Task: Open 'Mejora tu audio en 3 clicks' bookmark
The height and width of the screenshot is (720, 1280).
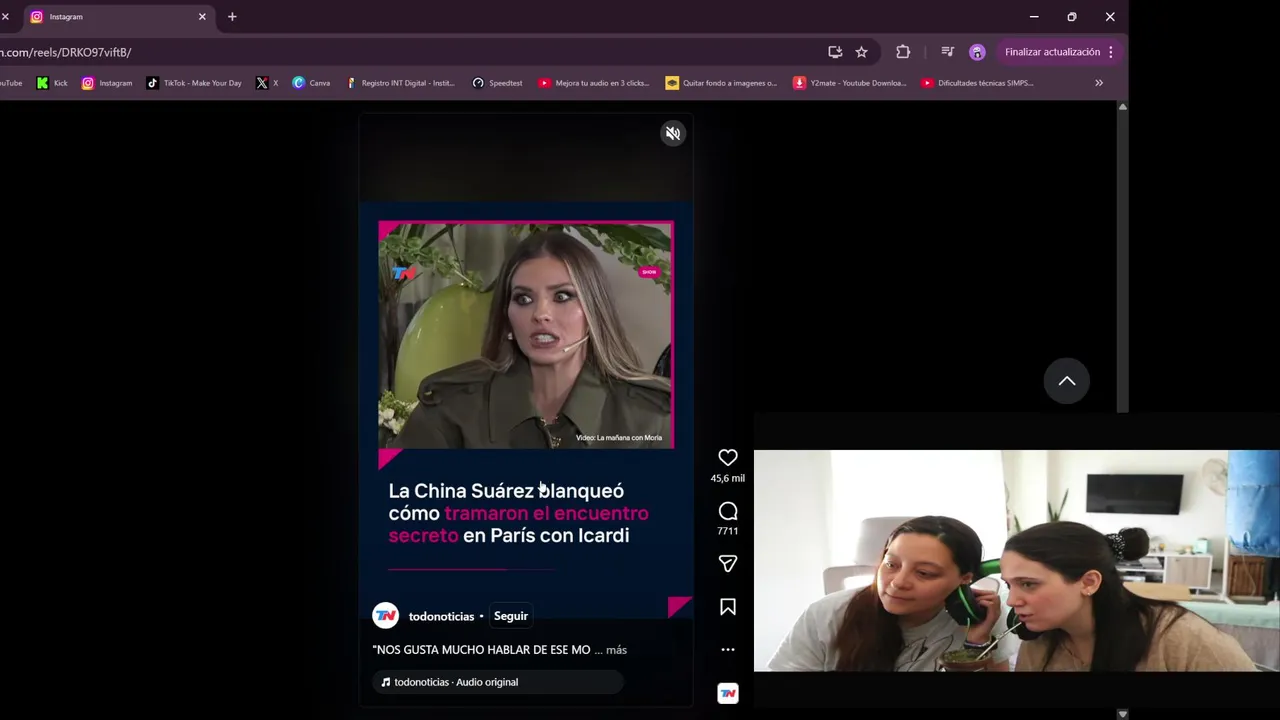Action: click(x=594, y=83)
